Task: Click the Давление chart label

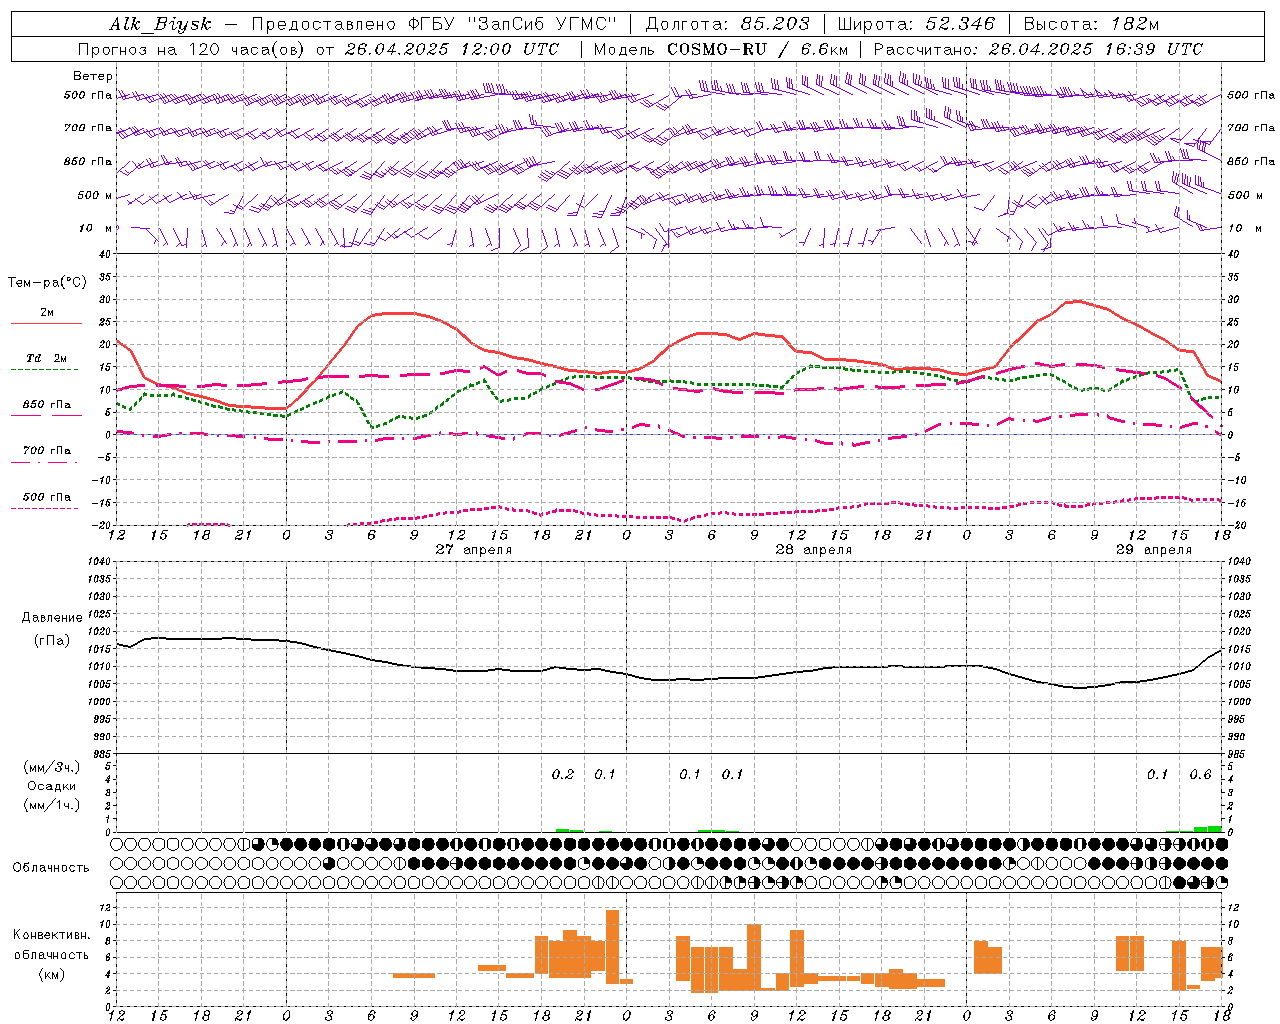Action: [52, 618]
